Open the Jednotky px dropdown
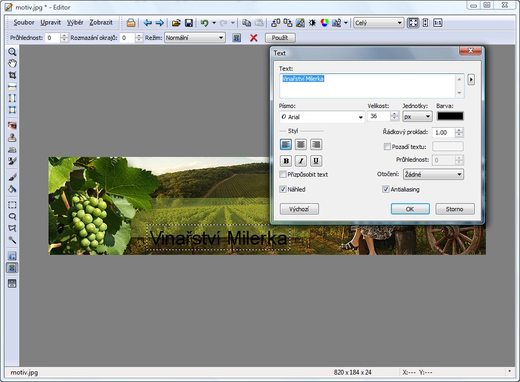 (x=417, y=116)
